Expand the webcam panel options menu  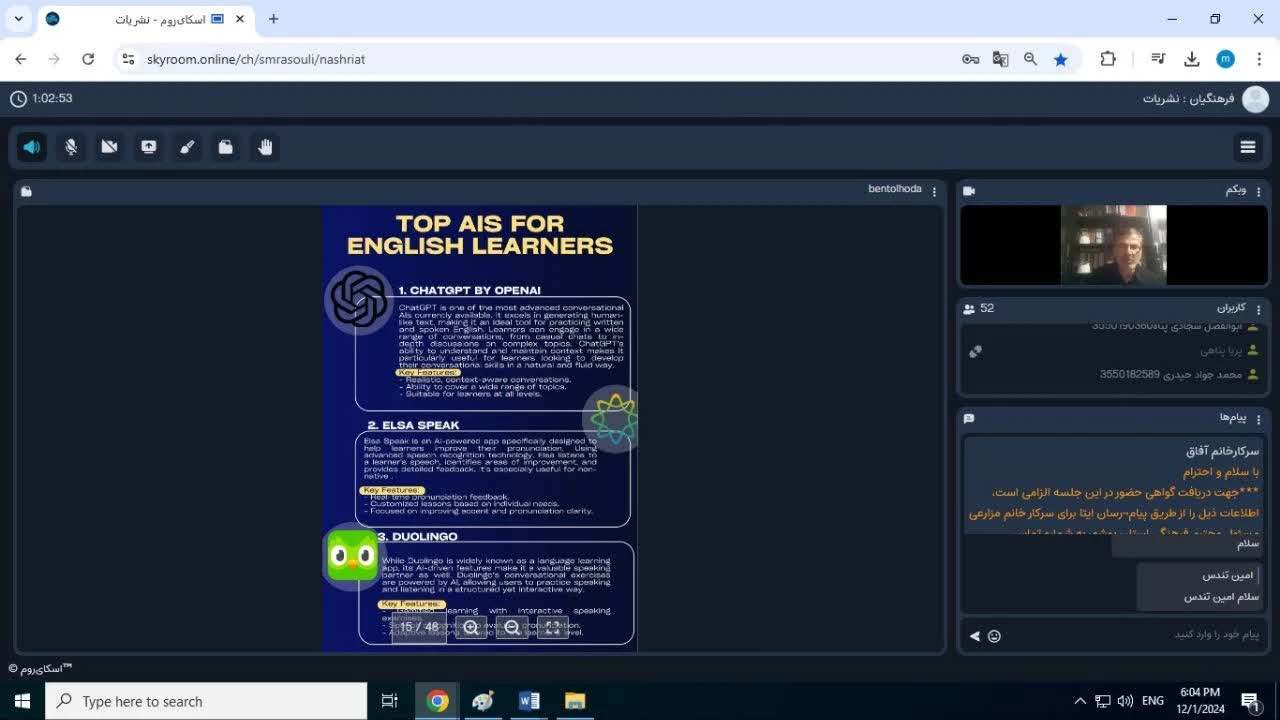point(1259,191)
